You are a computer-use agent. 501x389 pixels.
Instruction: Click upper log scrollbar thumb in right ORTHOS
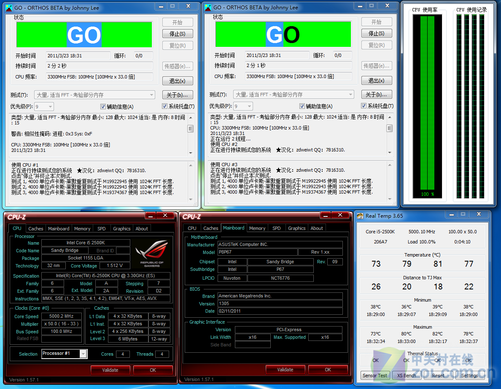click(390, 128)
